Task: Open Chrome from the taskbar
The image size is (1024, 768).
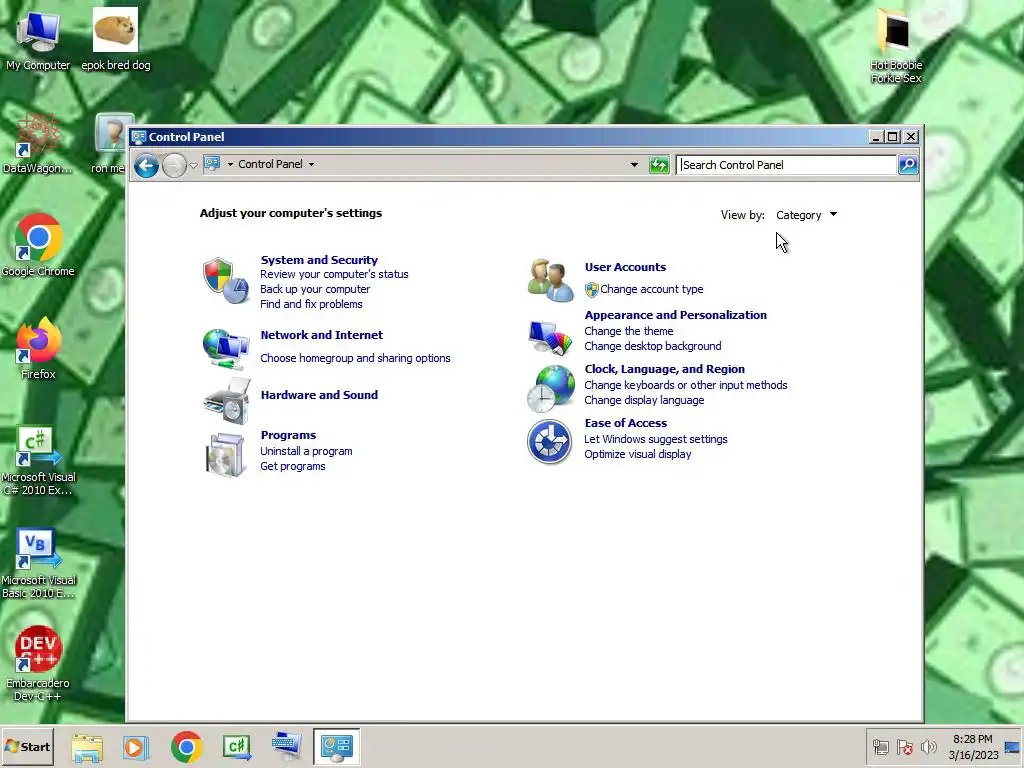Action: (x=187, y=747)
